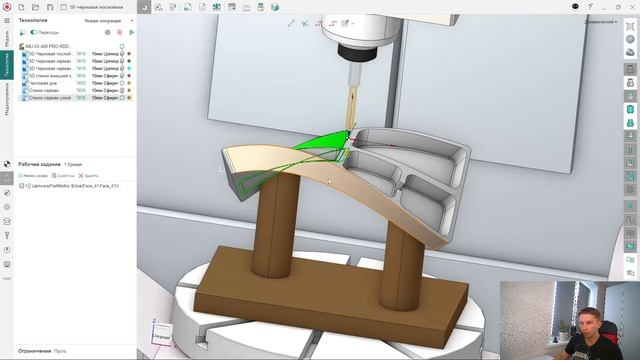Run calculation with green play arrow
This screenshot has width=640, height=360.
pyautogui.click(x=131, y=32)
